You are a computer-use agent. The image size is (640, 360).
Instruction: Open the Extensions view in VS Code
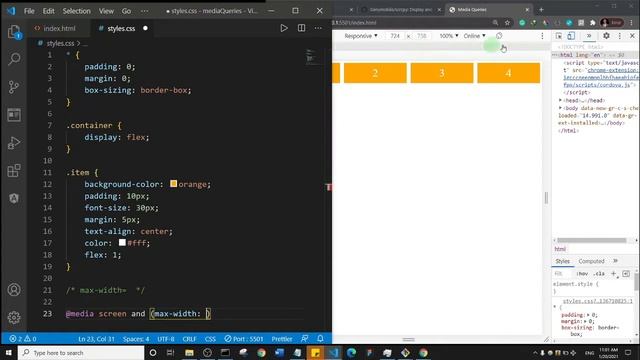[14, 171]
